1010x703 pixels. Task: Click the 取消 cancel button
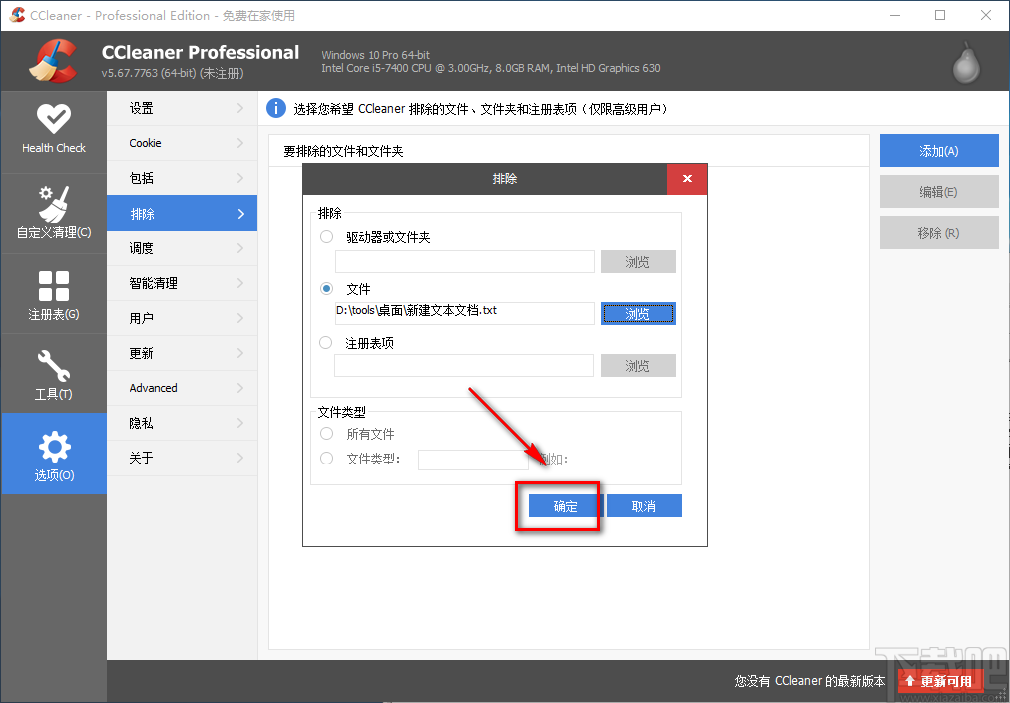point(644,506)
